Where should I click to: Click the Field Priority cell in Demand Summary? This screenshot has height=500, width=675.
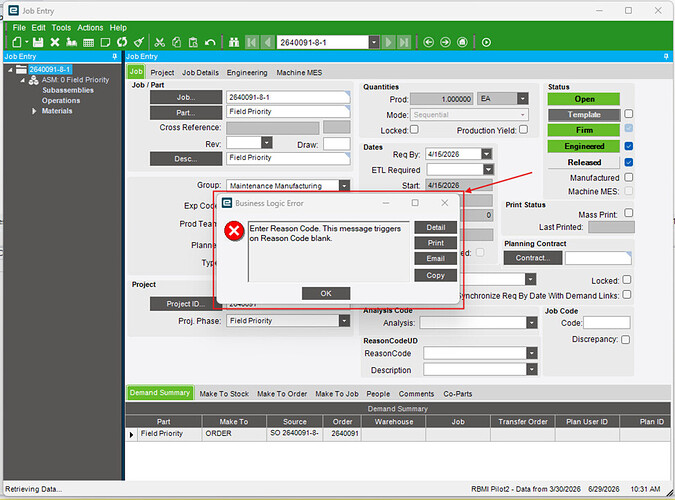170,434
